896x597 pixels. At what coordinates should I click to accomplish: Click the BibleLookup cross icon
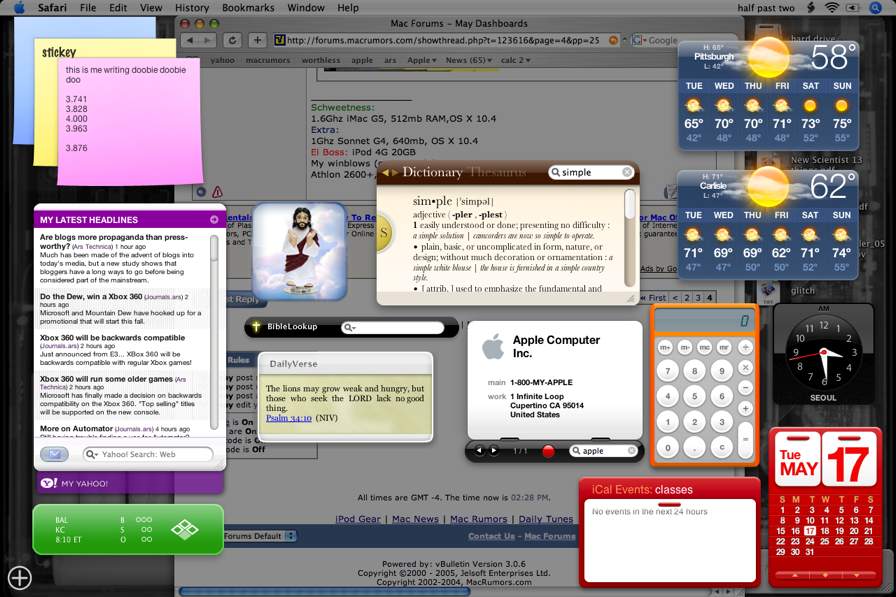click(x=256, y=327)
